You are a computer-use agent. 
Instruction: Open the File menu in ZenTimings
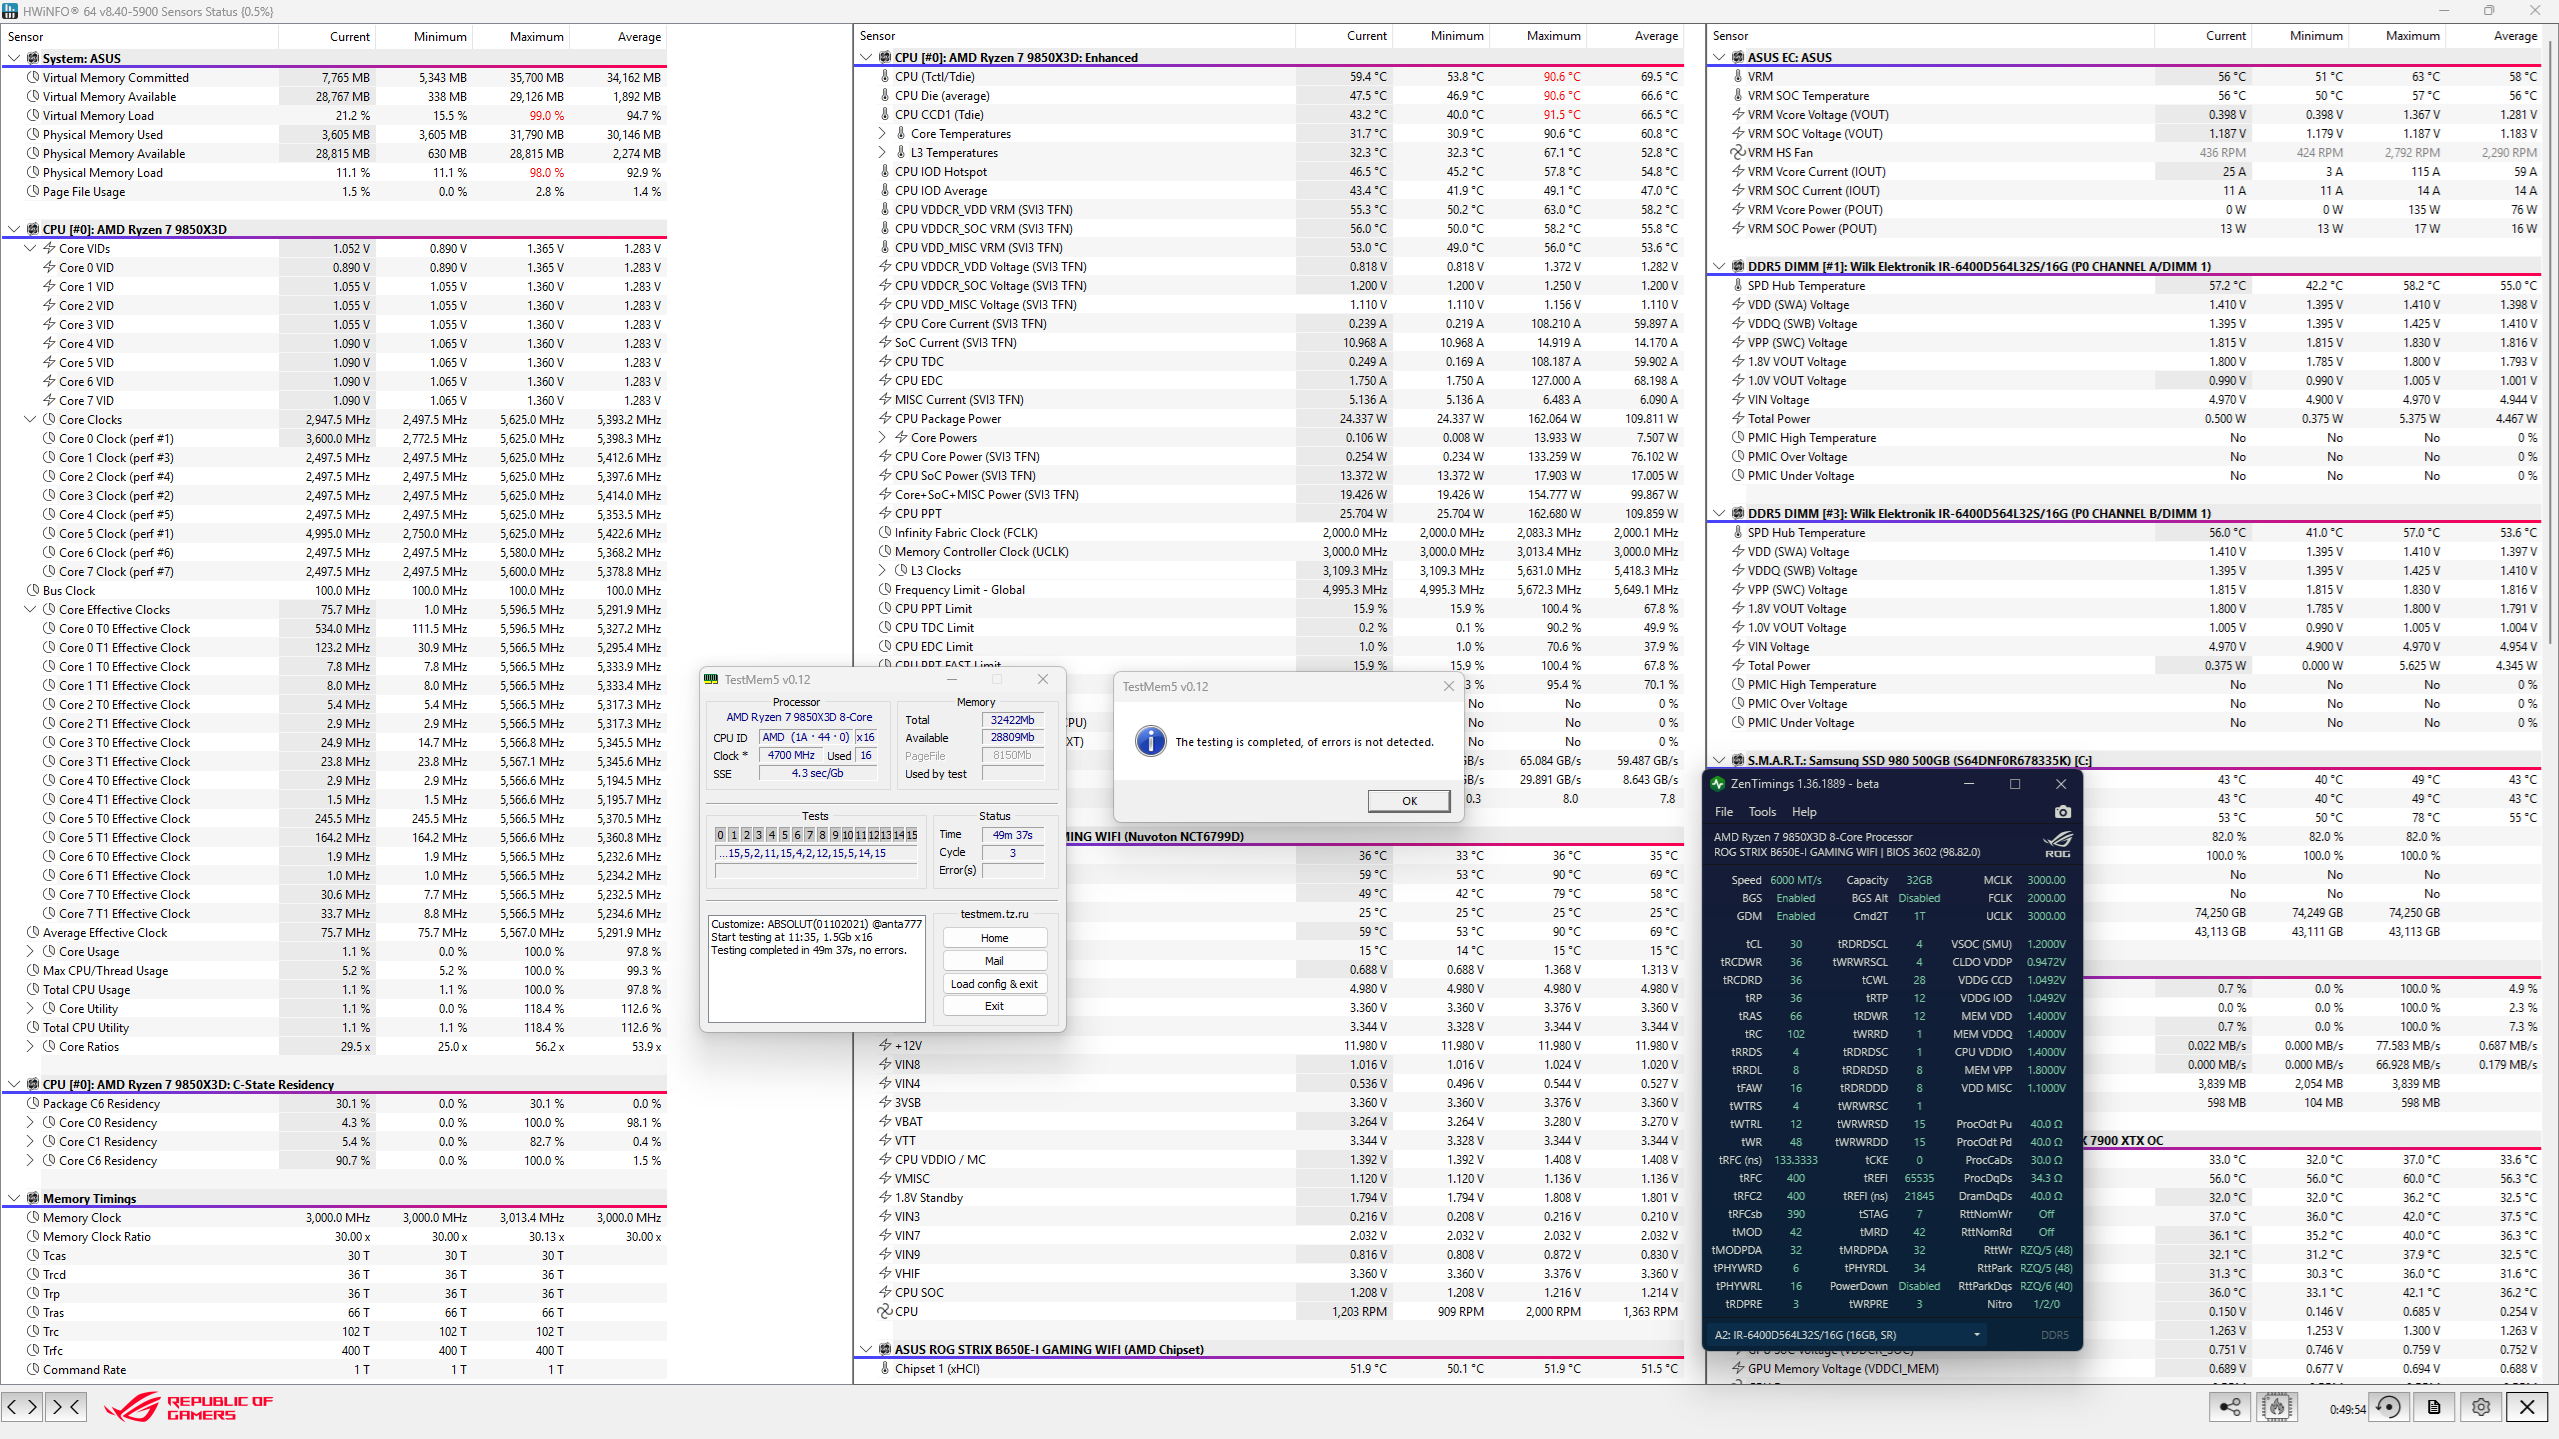pos(1724,812)
